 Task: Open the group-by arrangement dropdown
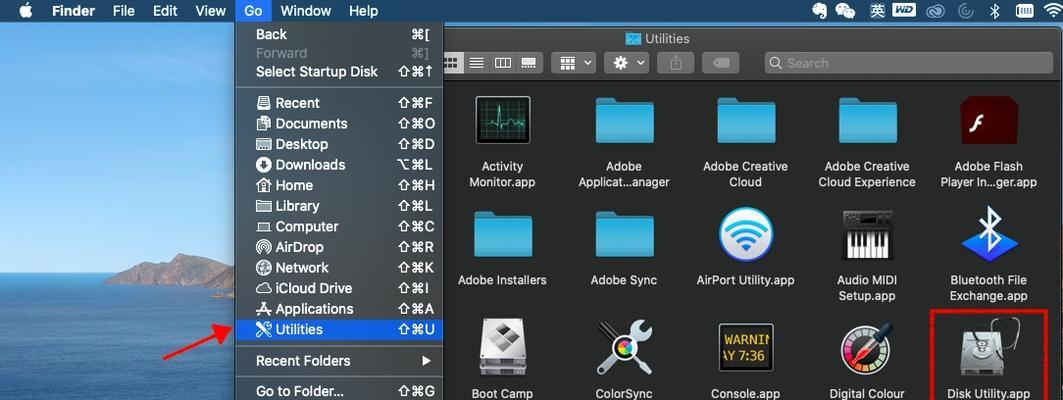click(574, 63)
